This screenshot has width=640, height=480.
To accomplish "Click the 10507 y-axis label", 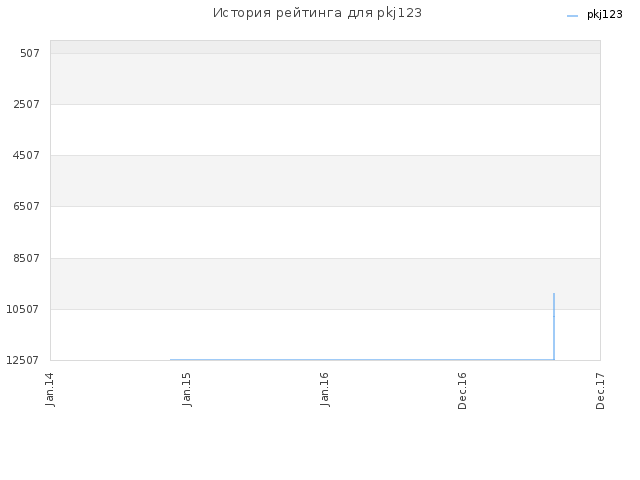I will tap(23, 309).
